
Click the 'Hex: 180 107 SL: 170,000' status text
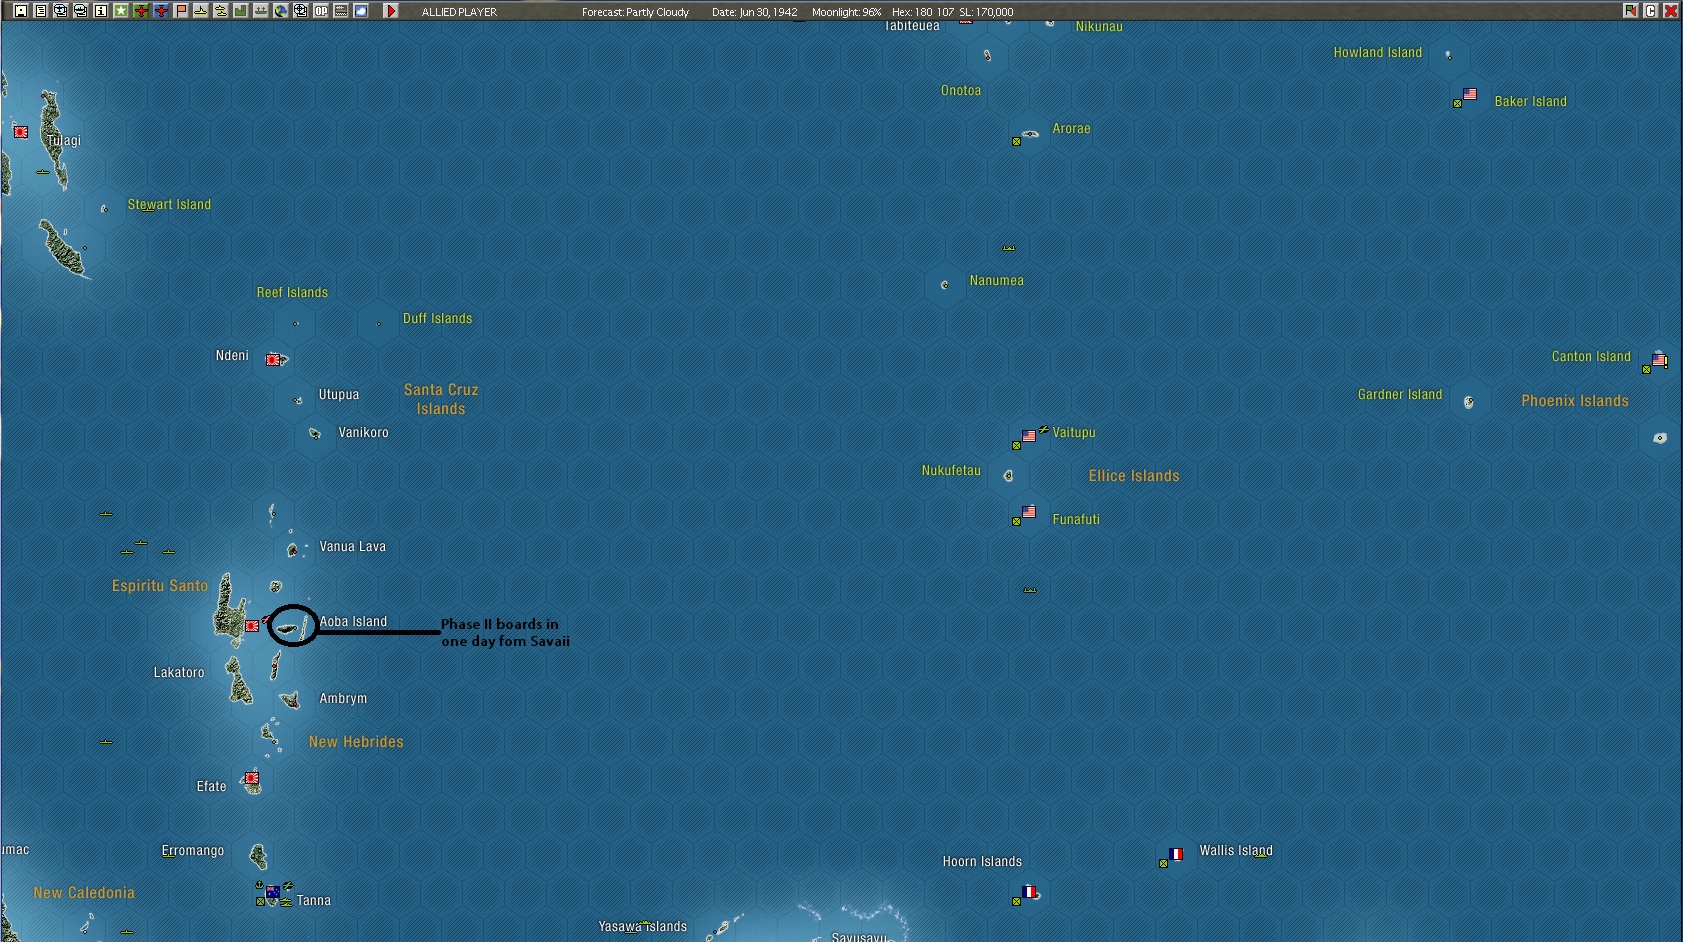(952, 12)
